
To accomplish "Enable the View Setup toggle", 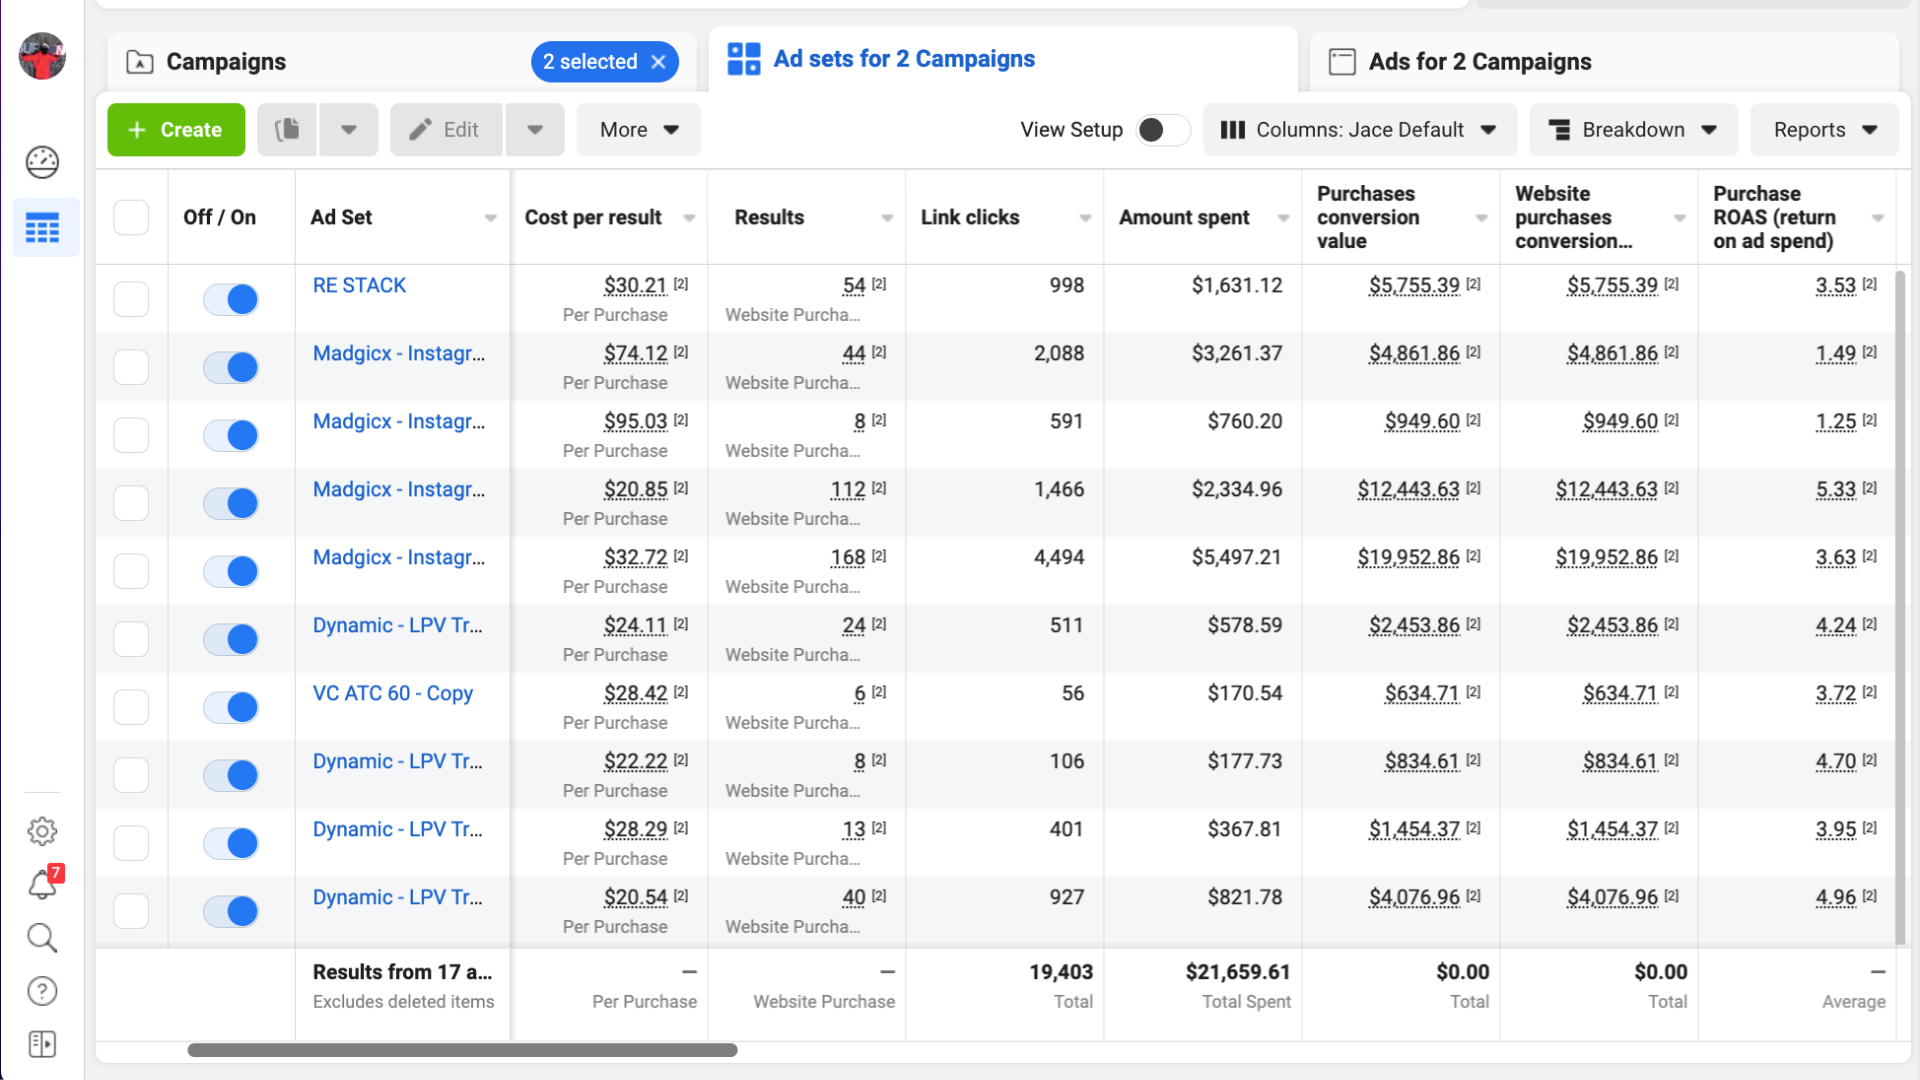I will tap(1162, 130).
